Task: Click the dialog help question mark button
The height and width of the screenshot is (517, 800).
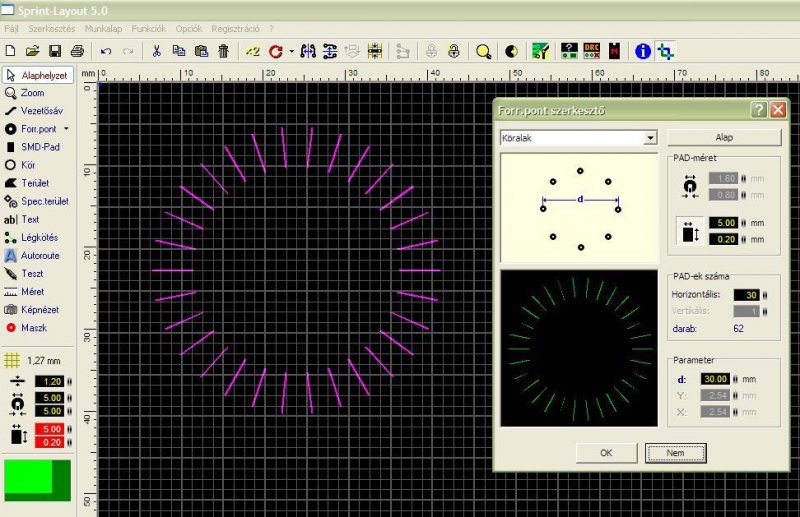Action: pos(759,110)
